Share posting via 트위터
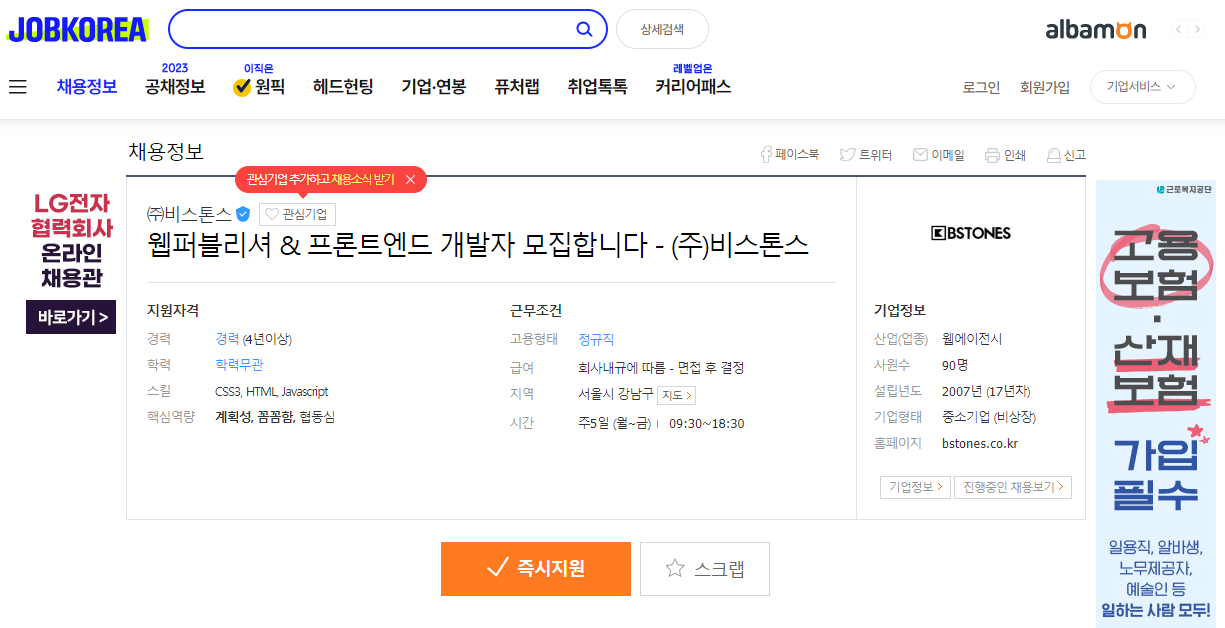Viewport: 1225px width, 628px height. click(x=866, y=155)
